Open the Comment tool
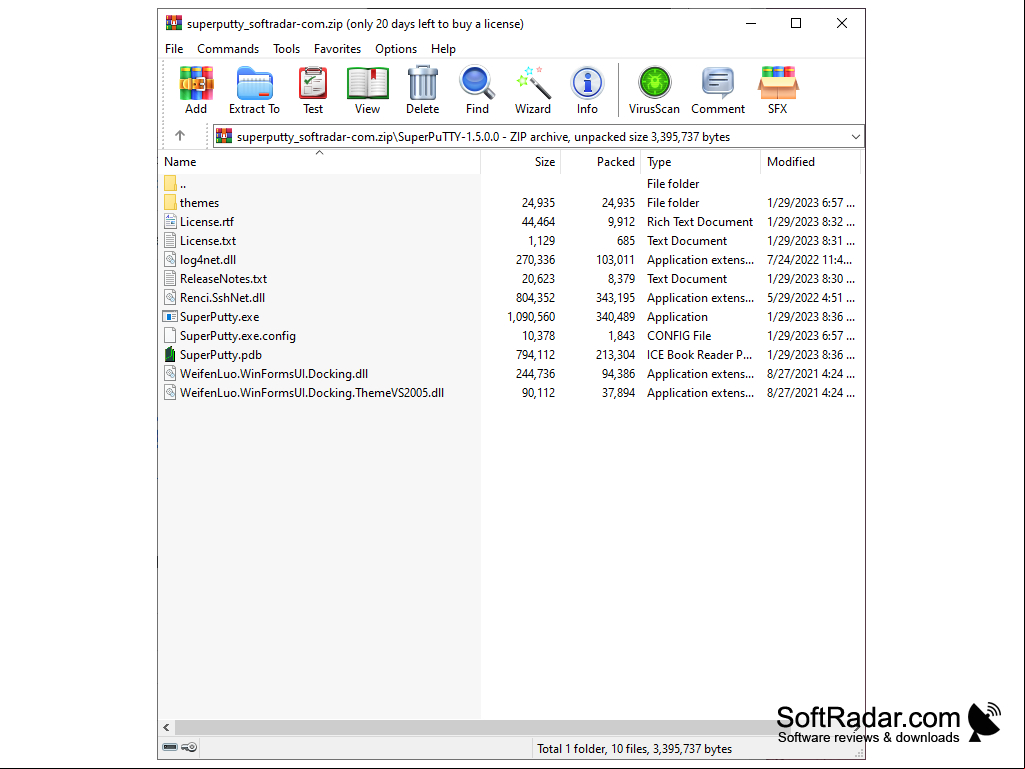The height and width of the screenshot is (769, 1025). point(718,90)
